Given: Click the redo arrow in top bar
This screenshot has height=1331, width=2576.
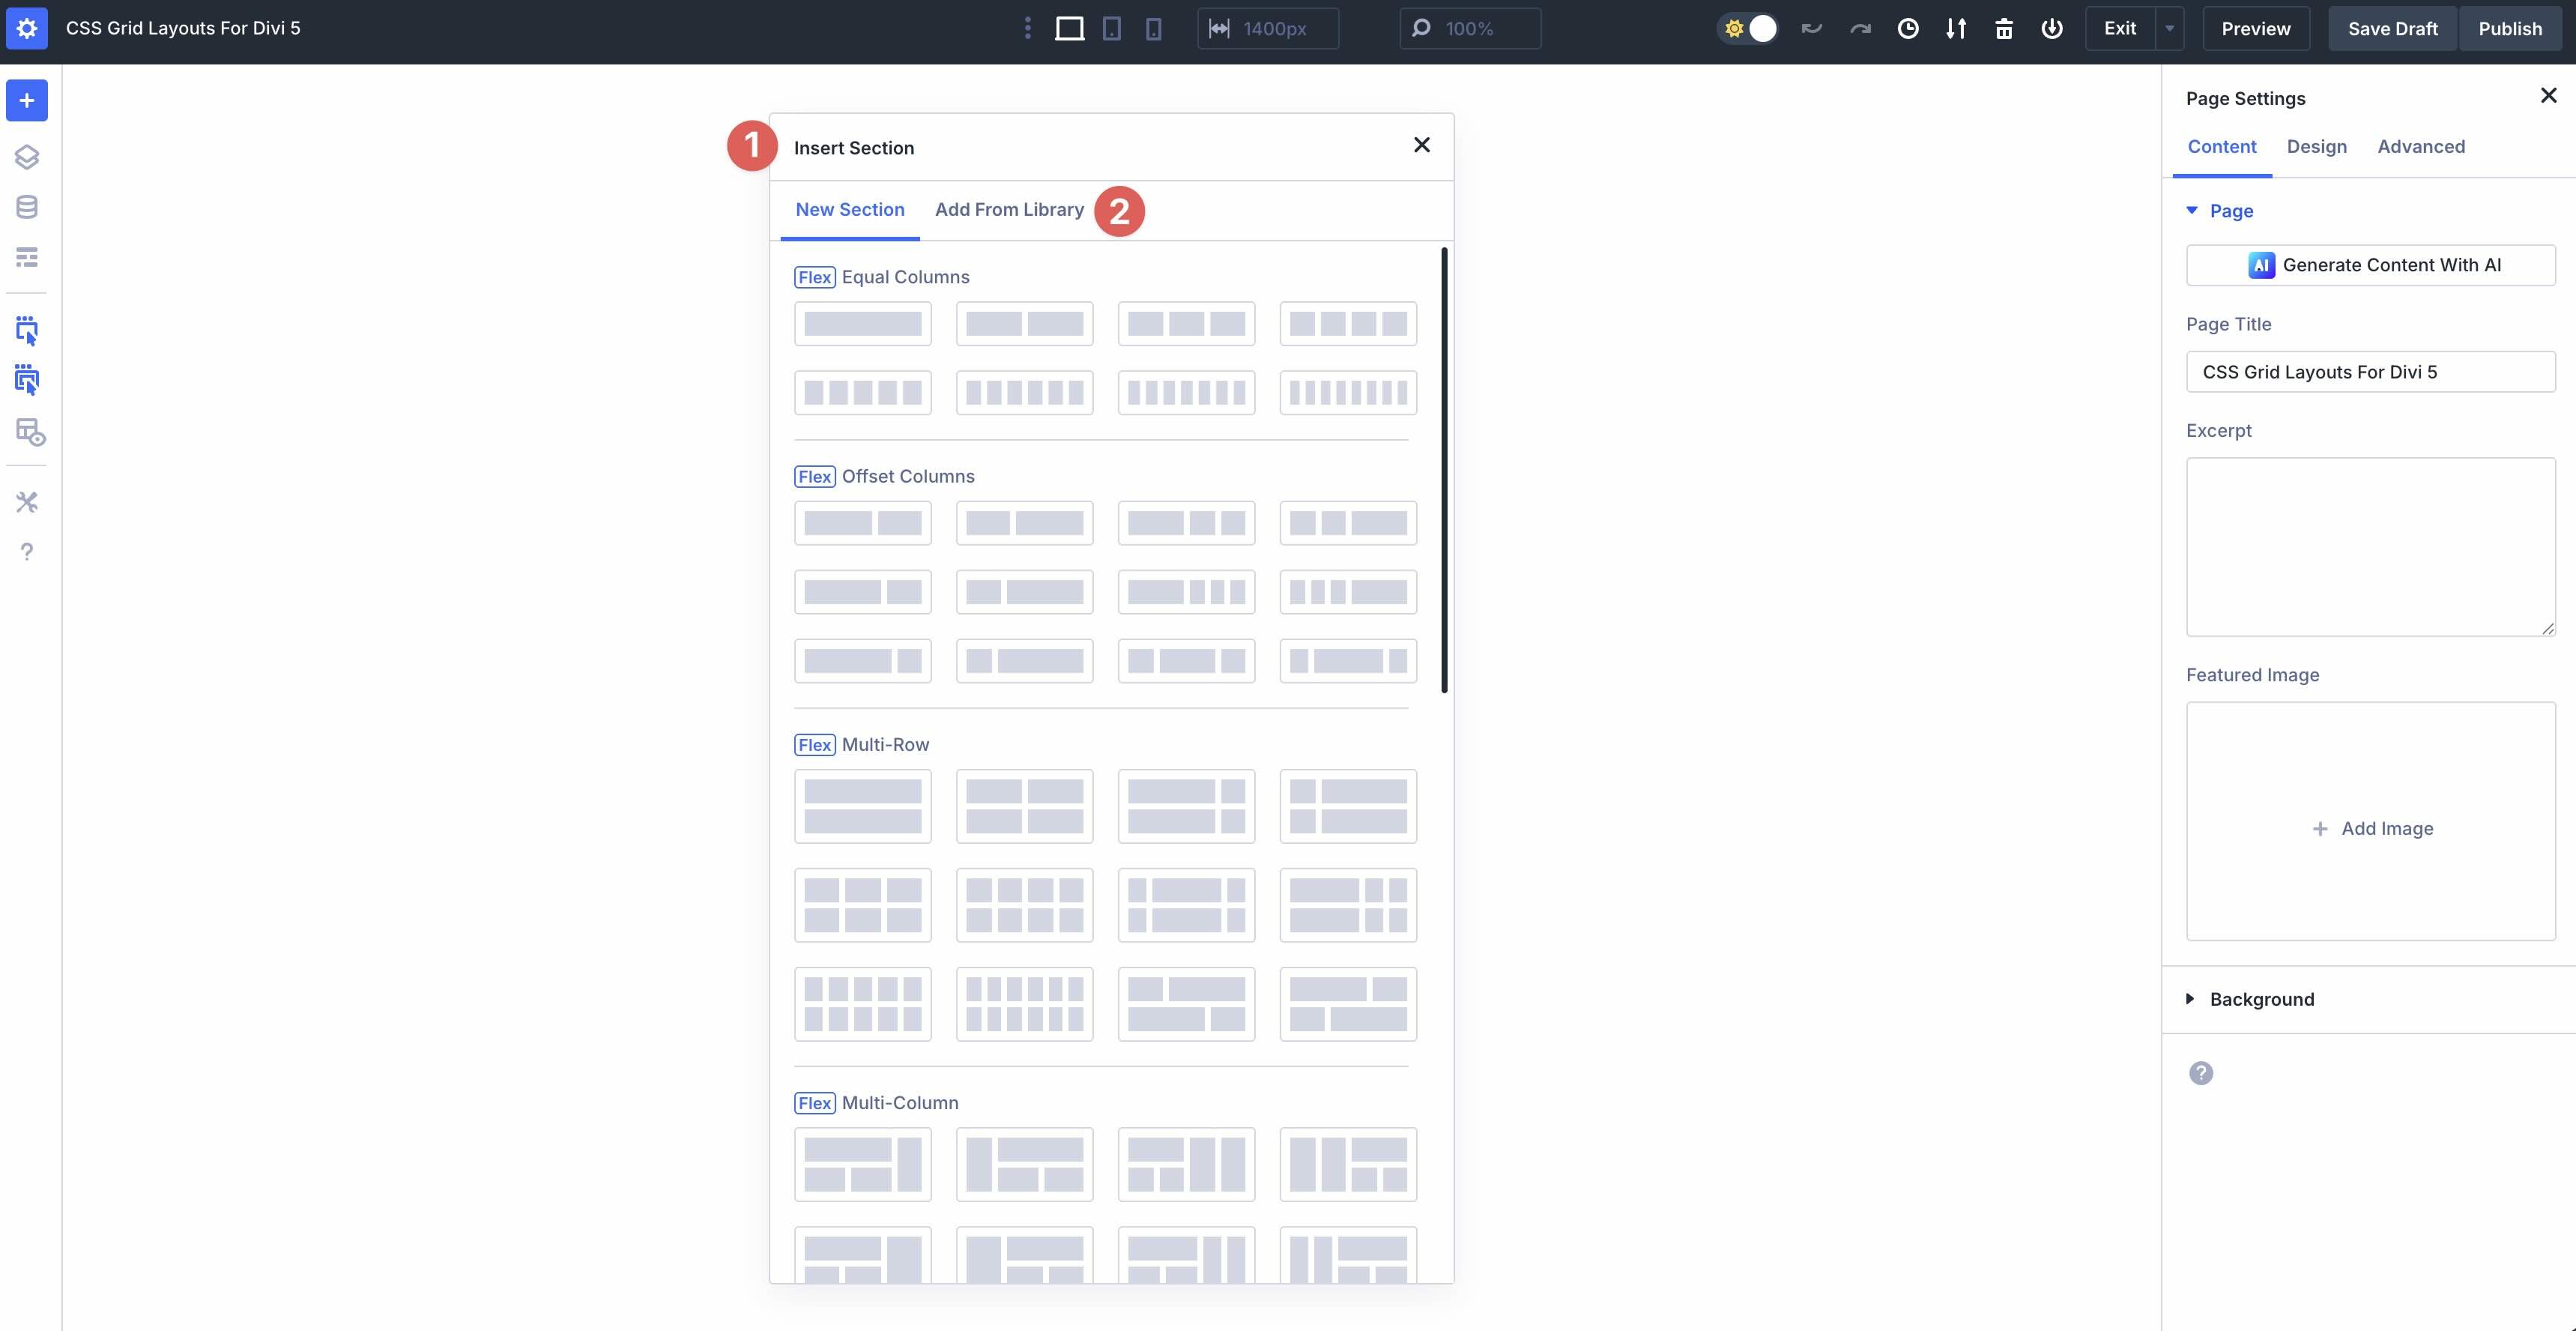Looking at the screenshot, I should [1860, 28].
